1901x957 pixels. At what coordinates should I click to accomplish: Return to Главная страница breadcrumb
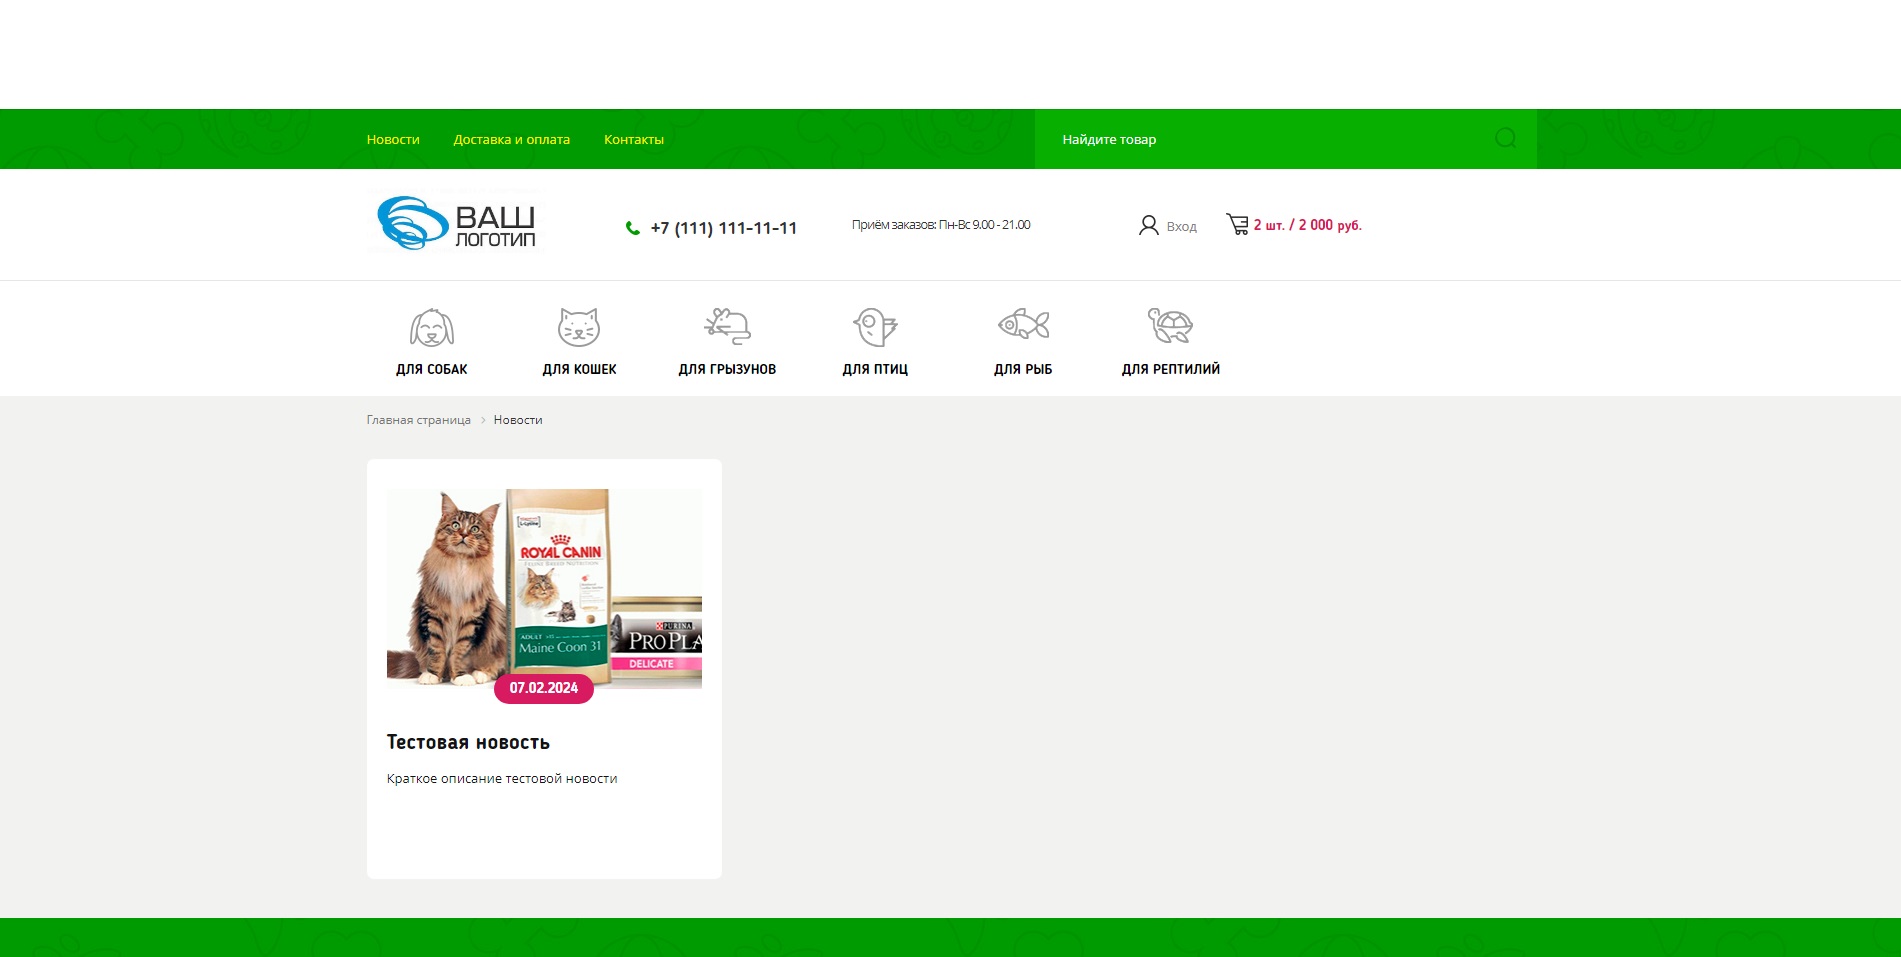coord(418,420)
